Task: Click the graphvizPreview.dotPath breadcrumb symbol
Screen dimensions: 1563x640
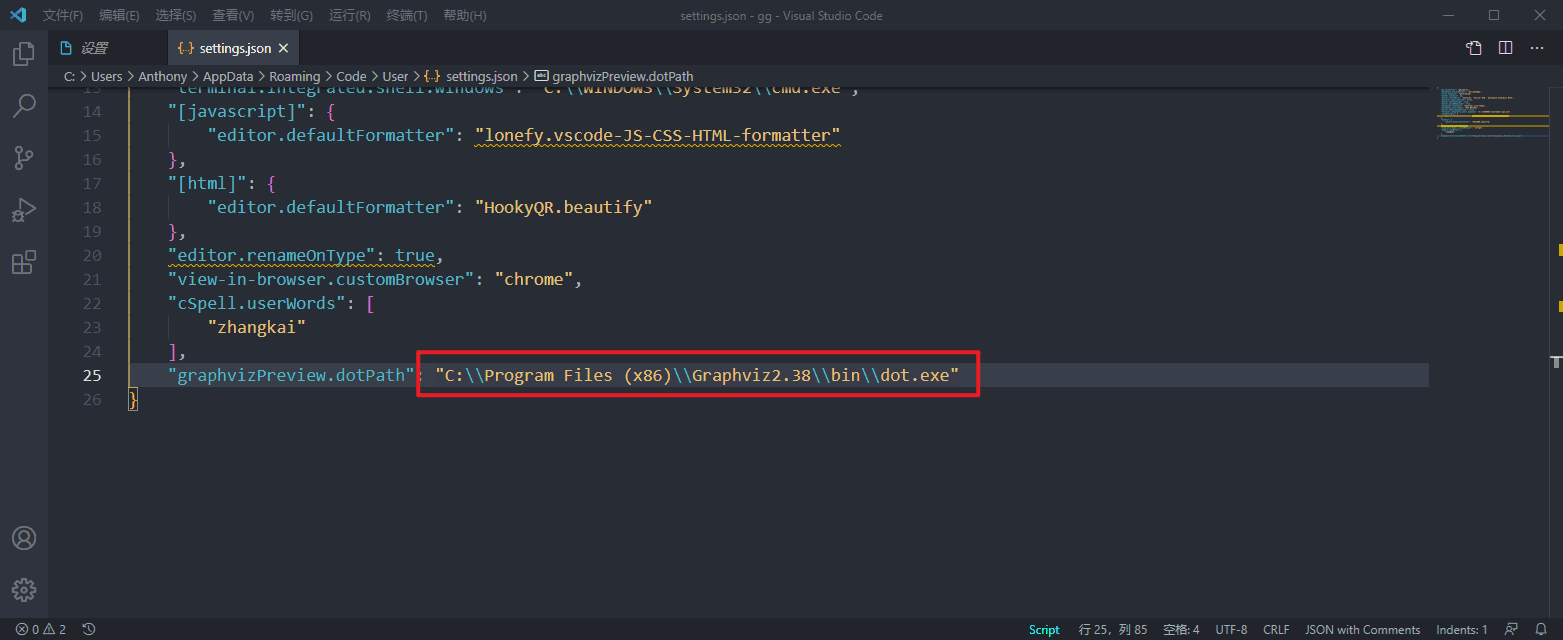Action: [x=614, y=76]
